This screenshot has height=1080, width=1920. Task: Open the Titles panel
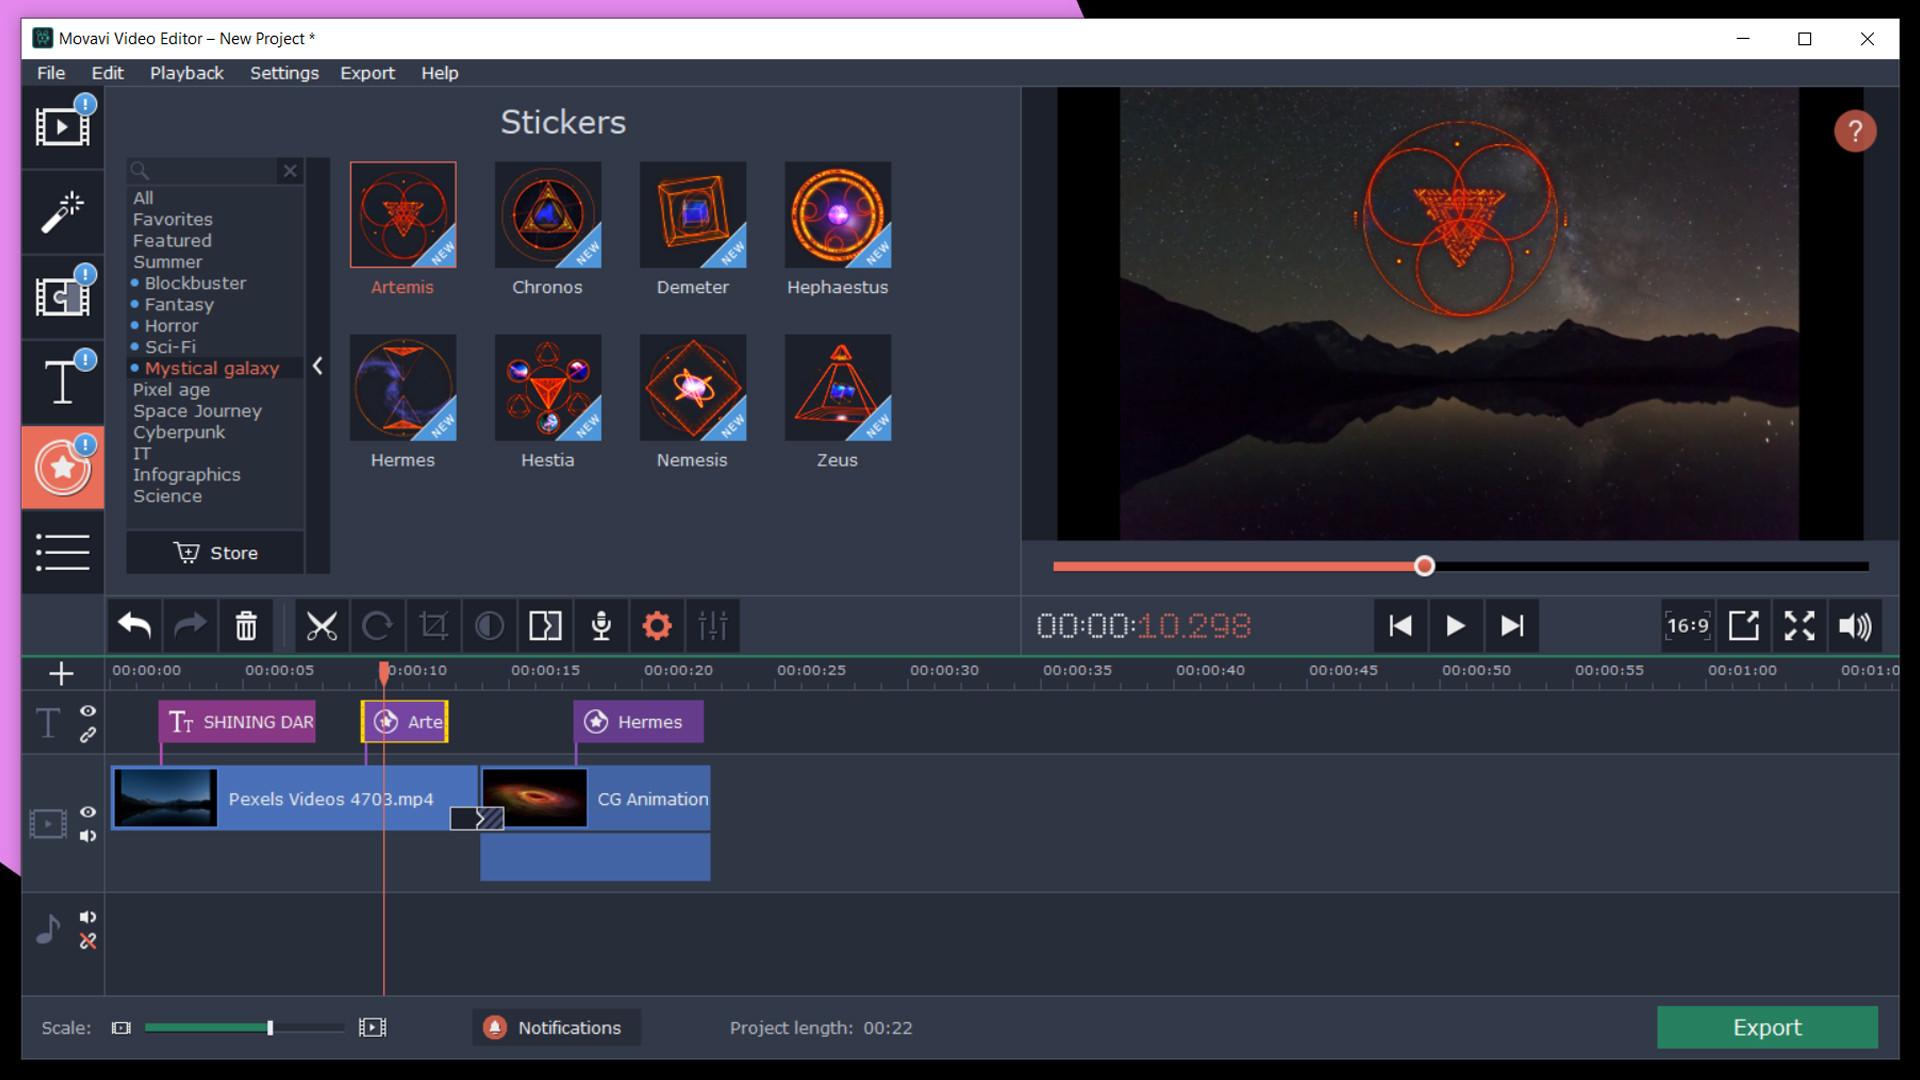pyautogui.click(x=62, y=381)
